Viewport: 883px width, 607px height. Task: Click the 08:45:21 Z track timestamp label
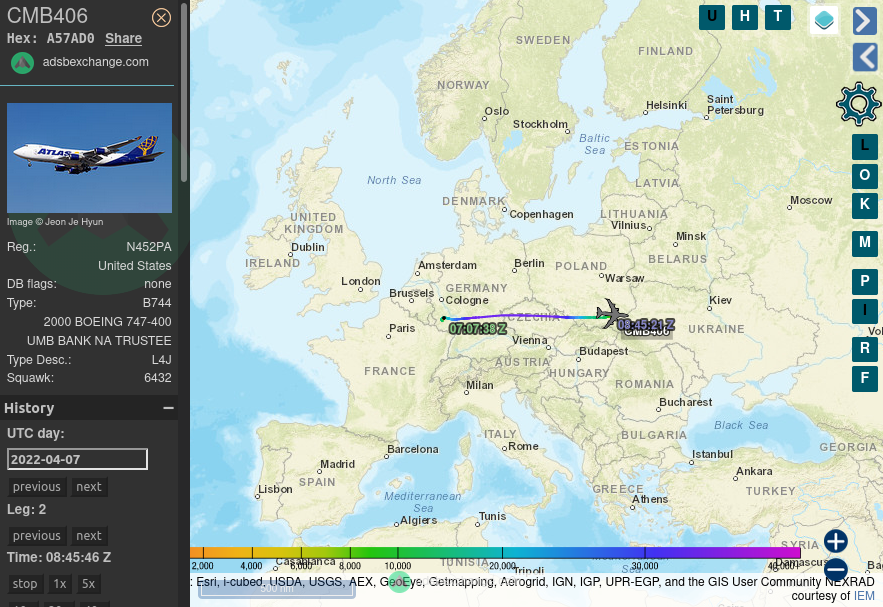click(x=645, y=325)
